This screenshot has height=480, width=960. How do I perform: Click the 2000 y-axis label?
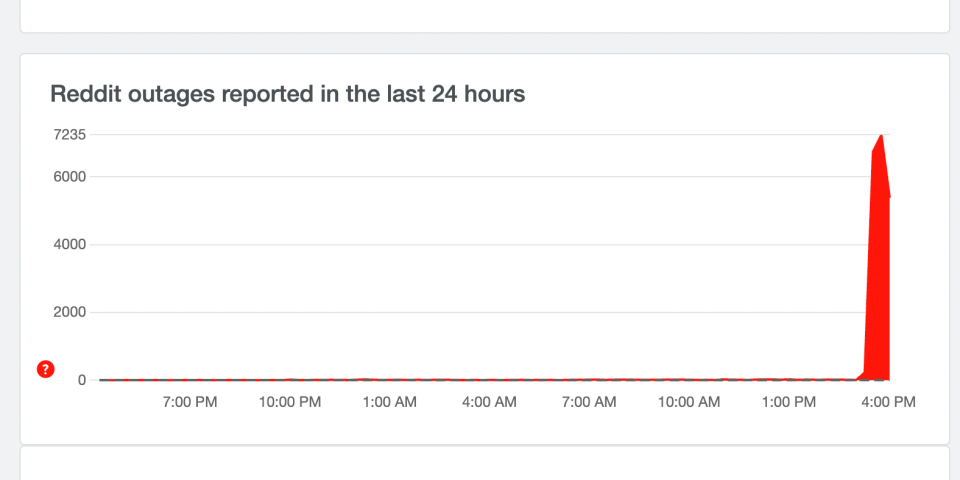pos(70,312)
